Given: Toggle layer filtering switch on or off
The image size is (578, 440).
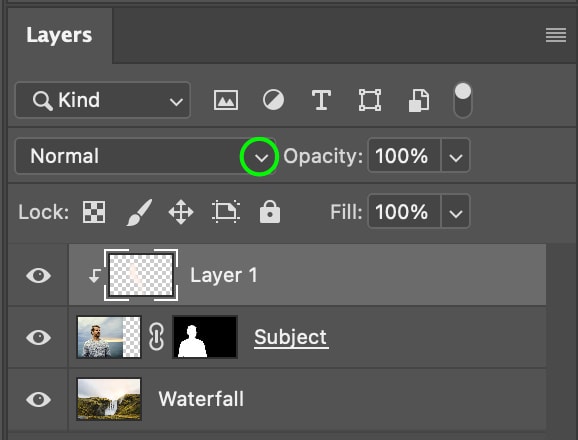Looking at the screenshot, I should click(463, 100).
